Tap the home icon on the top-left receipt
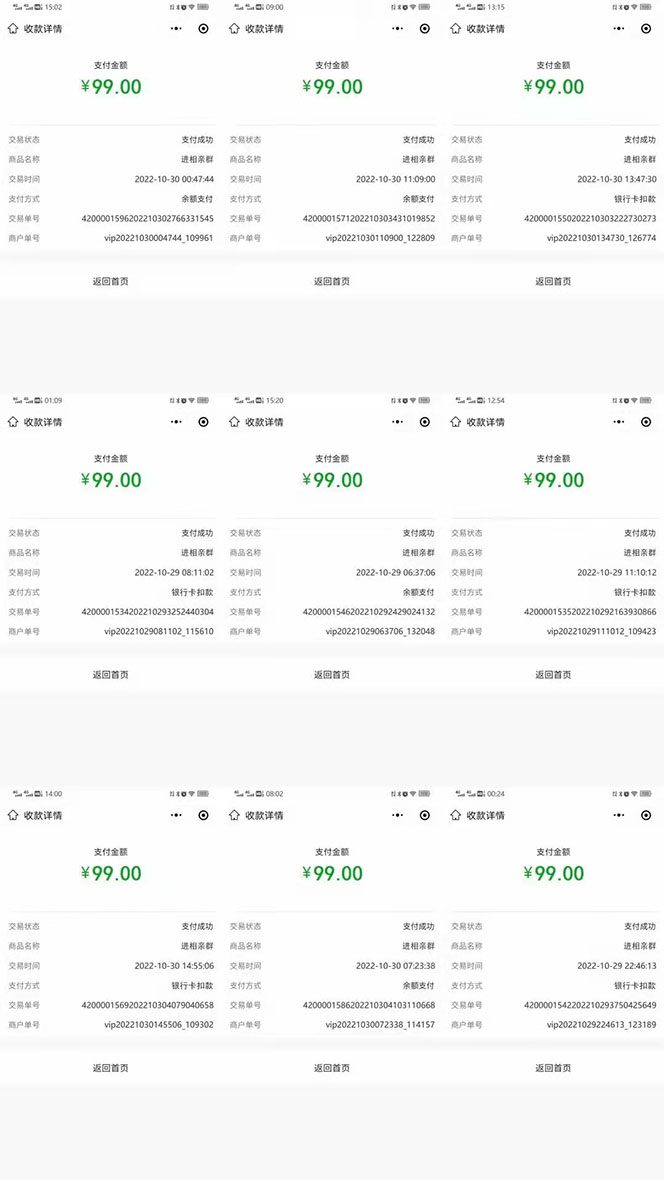 pos(13,28)
